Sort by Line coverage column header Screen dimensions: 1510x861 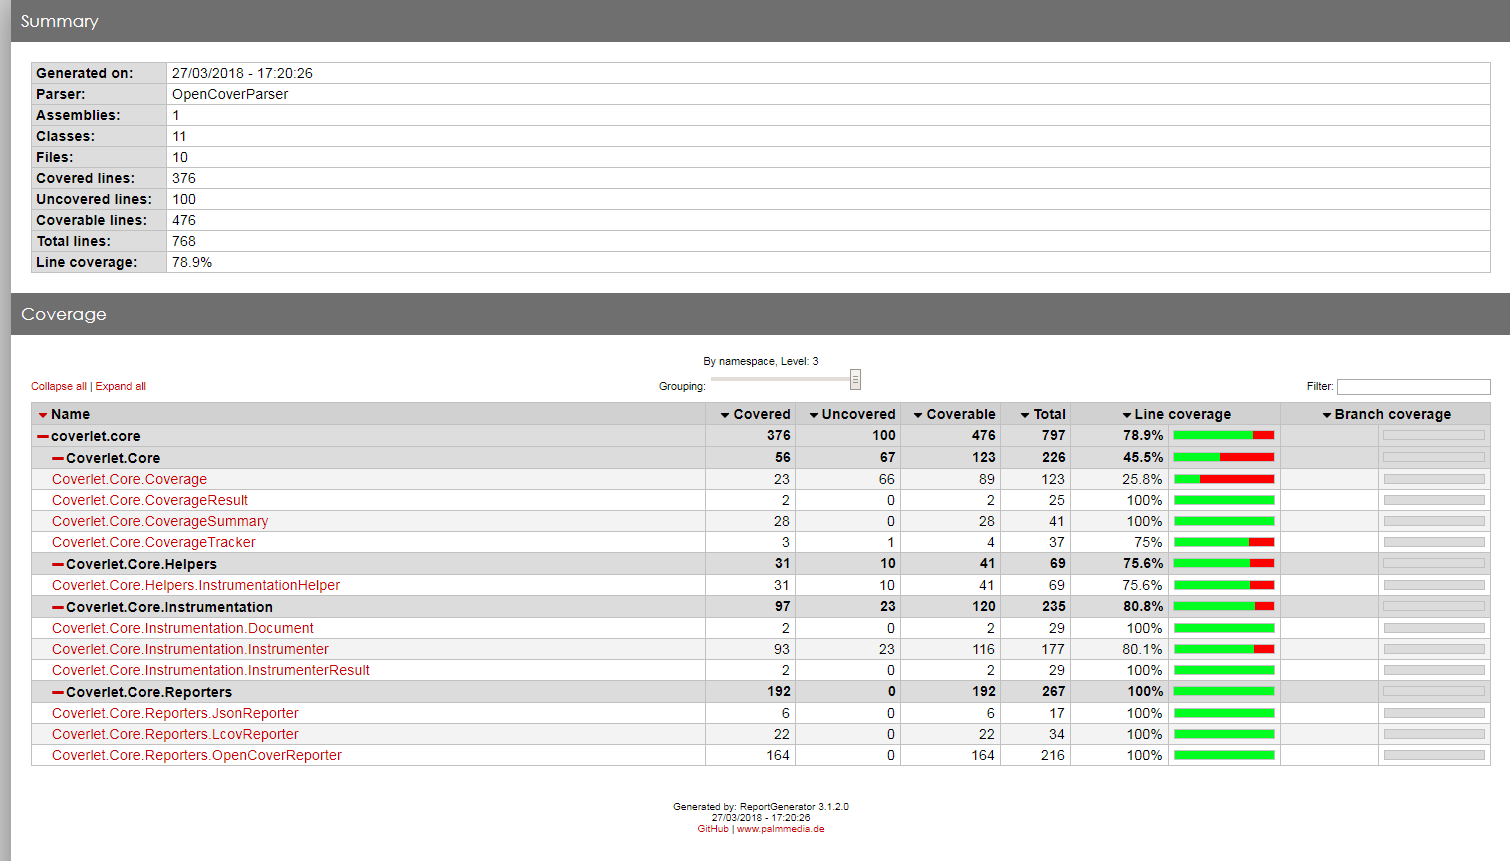coord(1176,414)
